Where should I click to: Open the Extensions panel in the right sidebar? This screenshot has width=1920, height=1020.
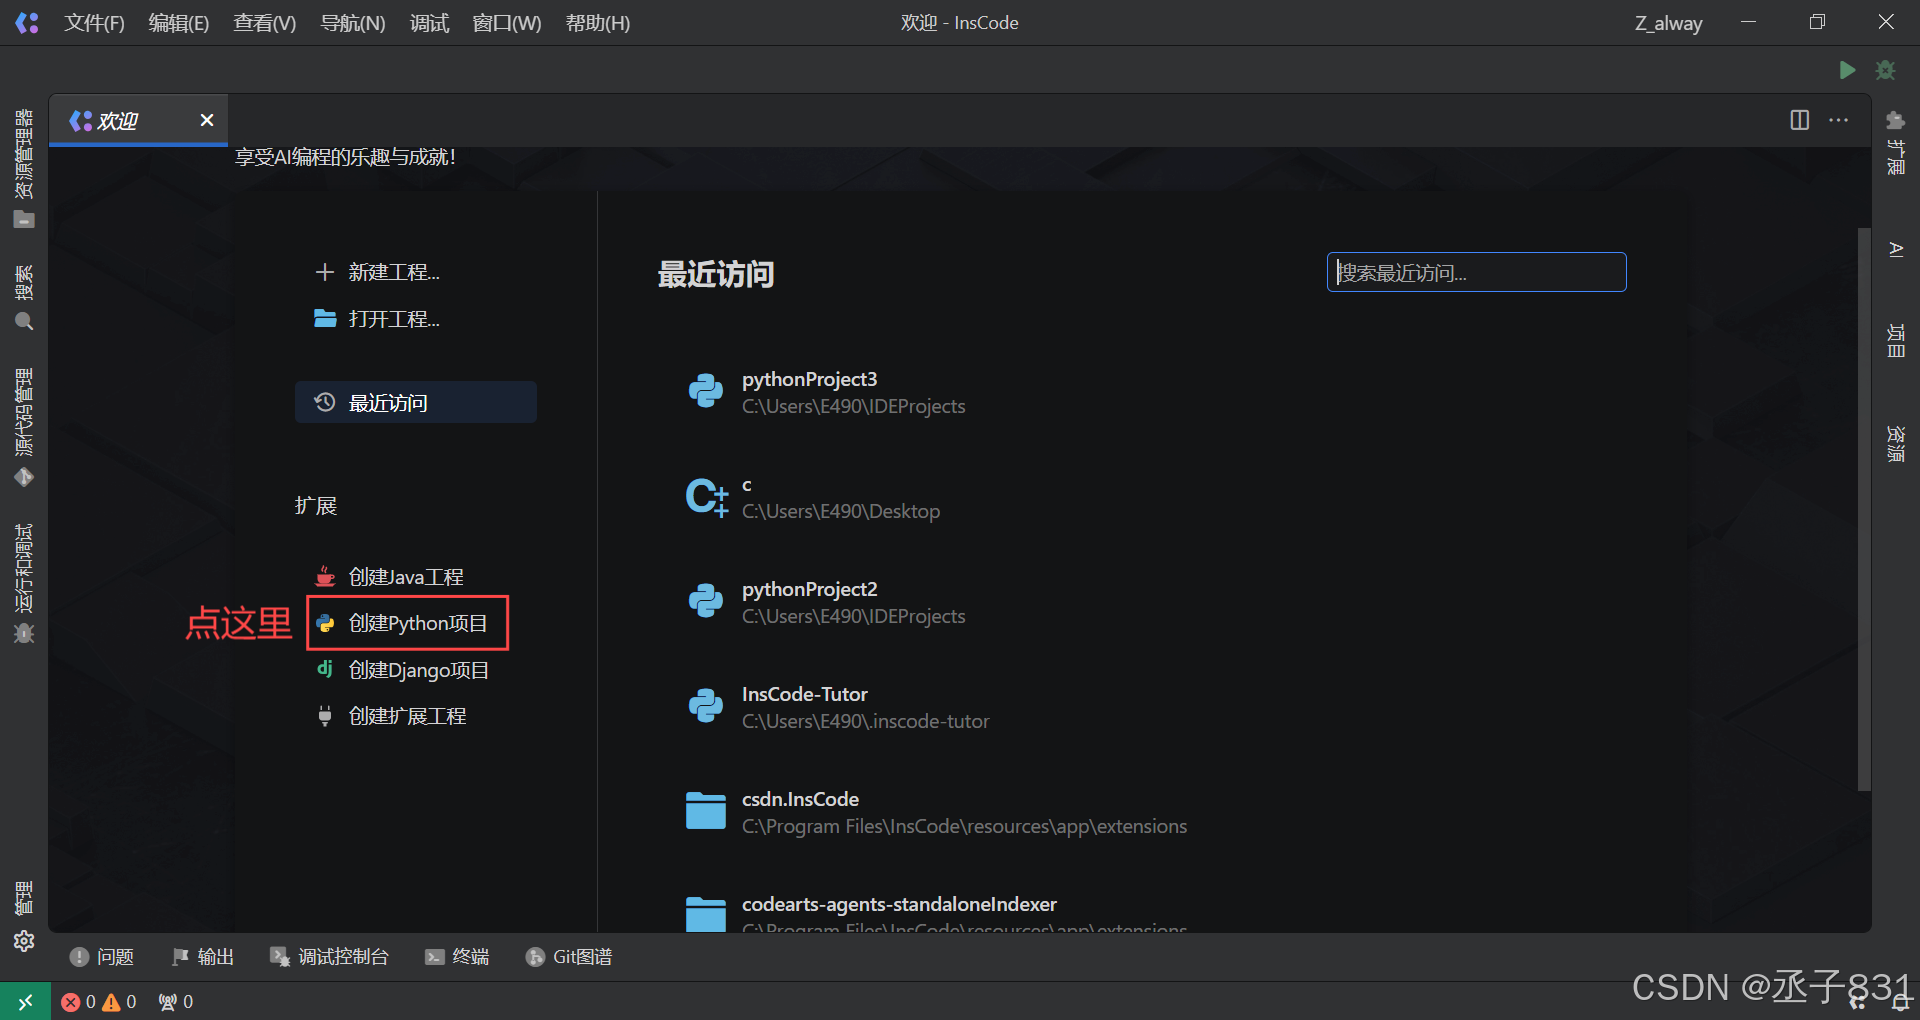1895,143
